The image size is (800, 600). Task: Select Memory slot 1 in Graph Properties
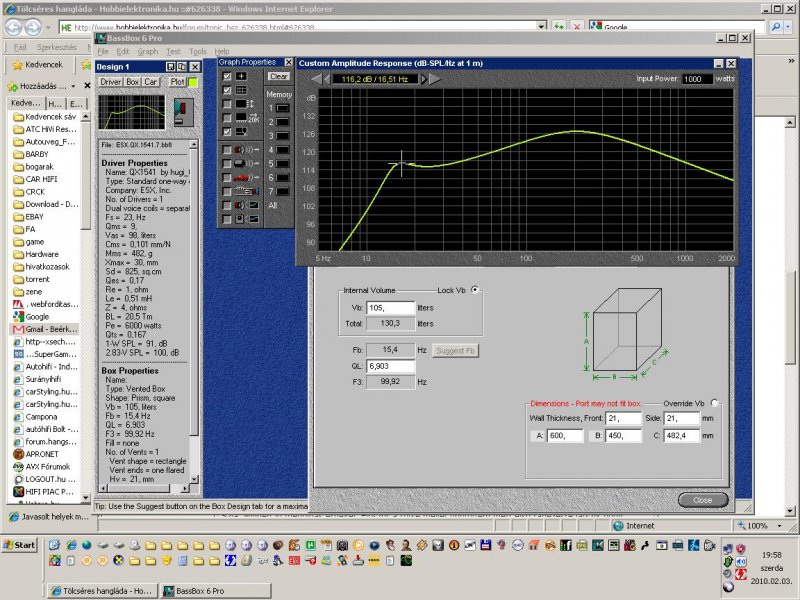pyautogui.click(x=281, y=107)
